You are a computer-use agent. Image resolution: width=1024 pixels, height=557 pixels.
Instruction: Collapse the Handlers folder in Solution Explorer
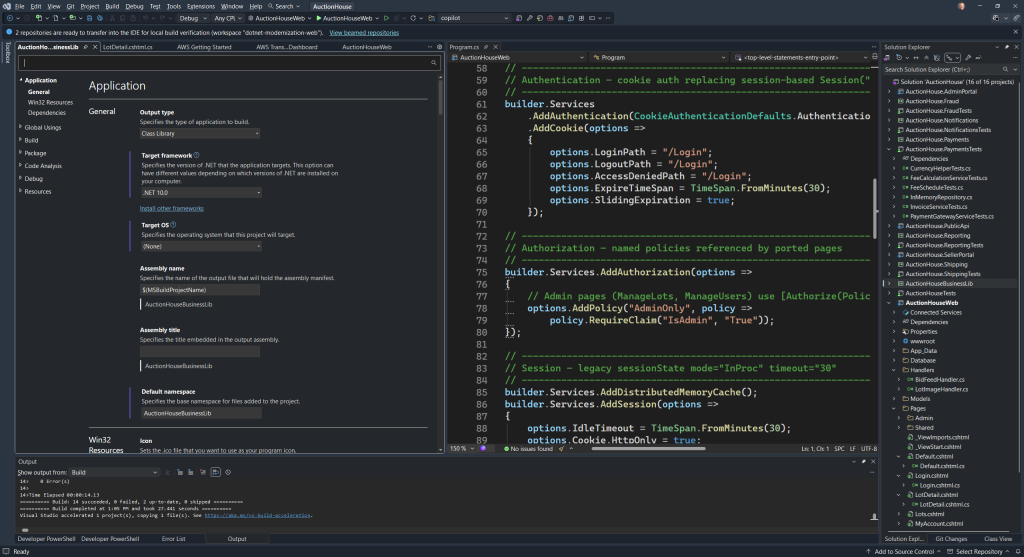click(x=895, y=370)
